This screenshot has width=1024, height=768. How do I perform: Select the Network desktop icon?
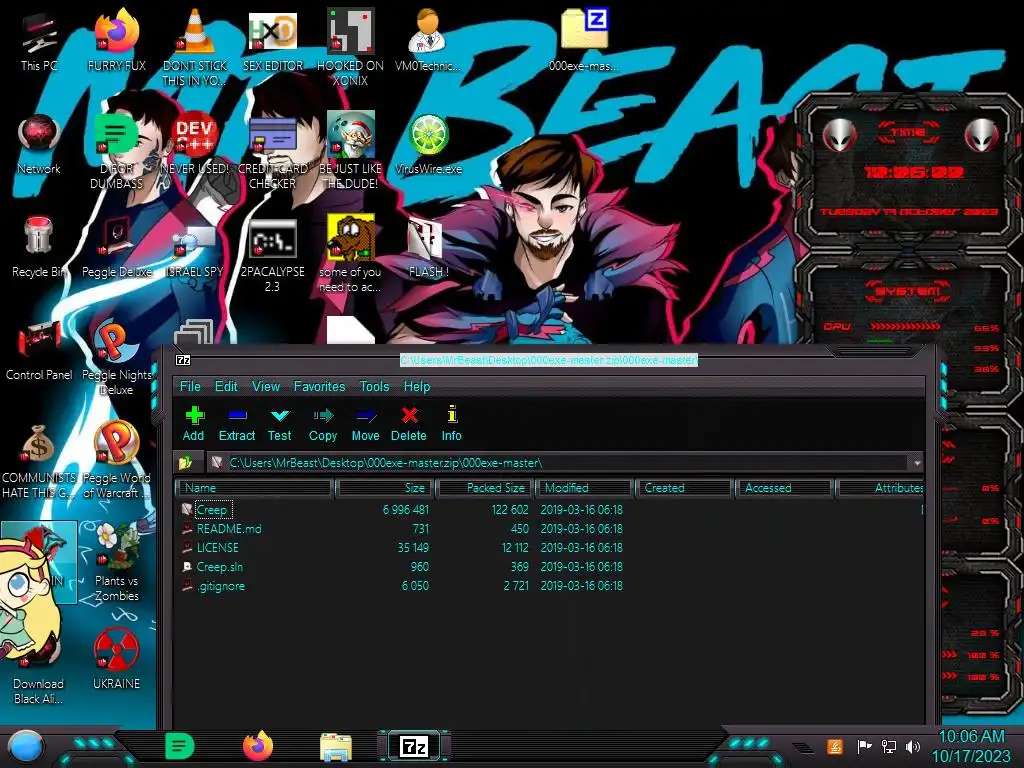click(39, 145)
